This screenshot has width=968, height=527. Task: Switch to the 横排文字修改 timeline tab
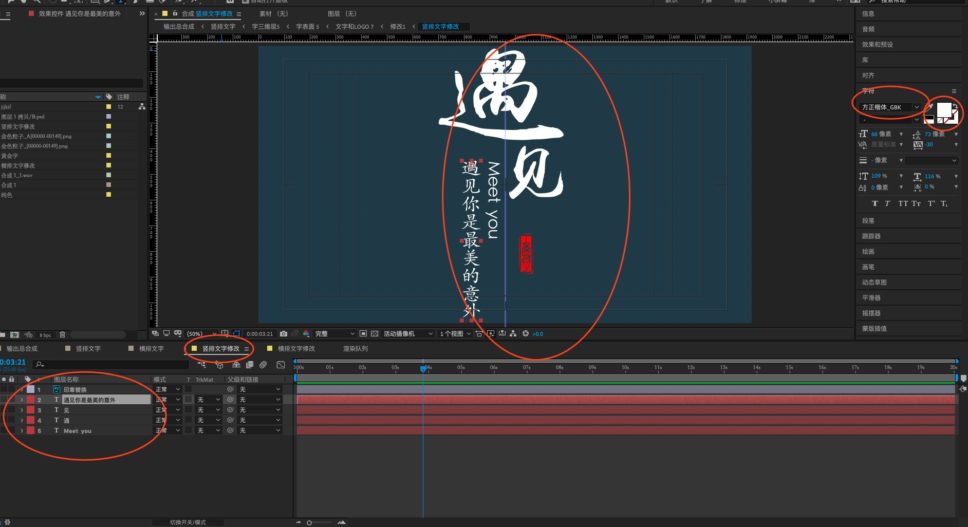(296, 349)
